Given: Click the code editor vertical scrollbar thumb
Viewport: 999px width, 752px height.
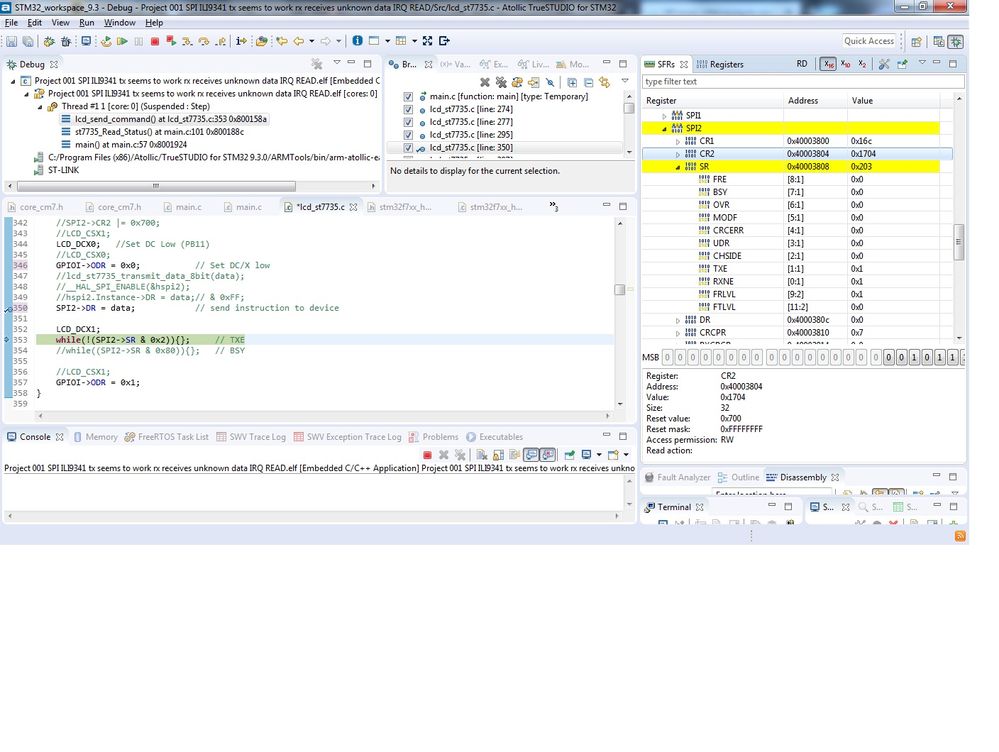Looking at the screenshot, I should point(619,289).
